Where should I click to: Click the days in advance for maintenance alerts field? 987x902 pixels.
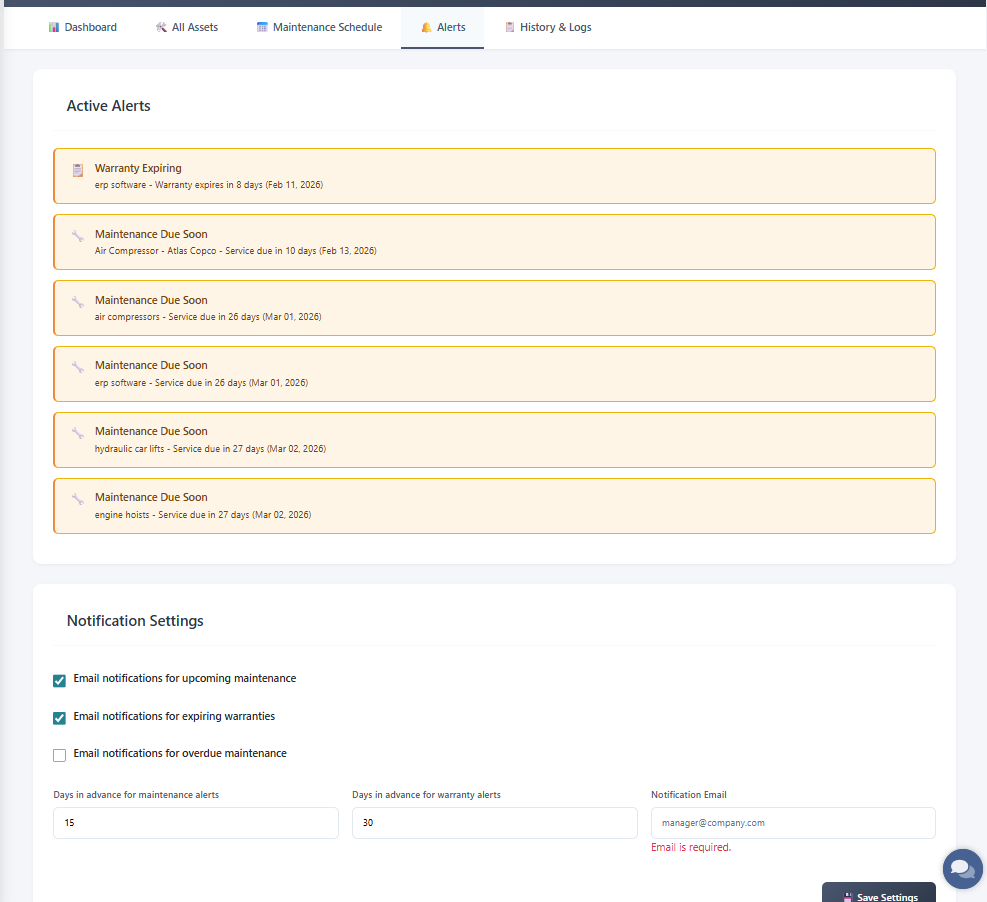pos(195,823)
